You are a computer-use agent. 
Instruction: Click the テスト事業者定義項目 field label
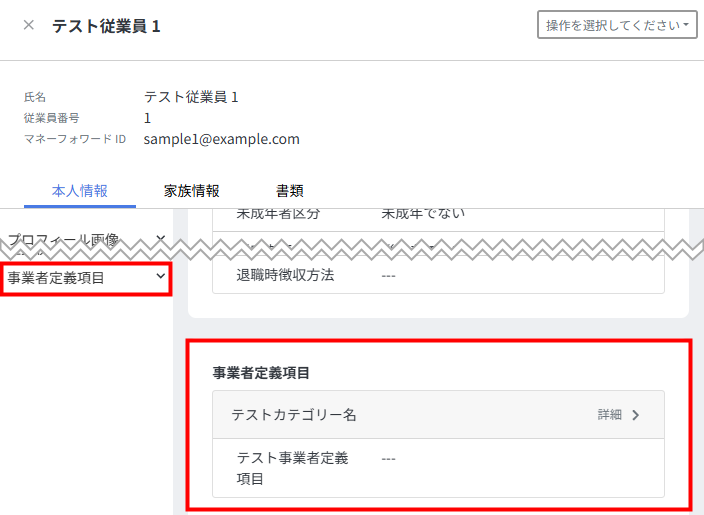click(x=292, y=468)
